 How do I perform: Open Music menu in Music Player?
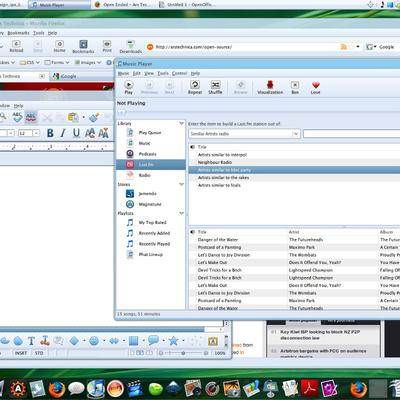(x=123, y=73)
